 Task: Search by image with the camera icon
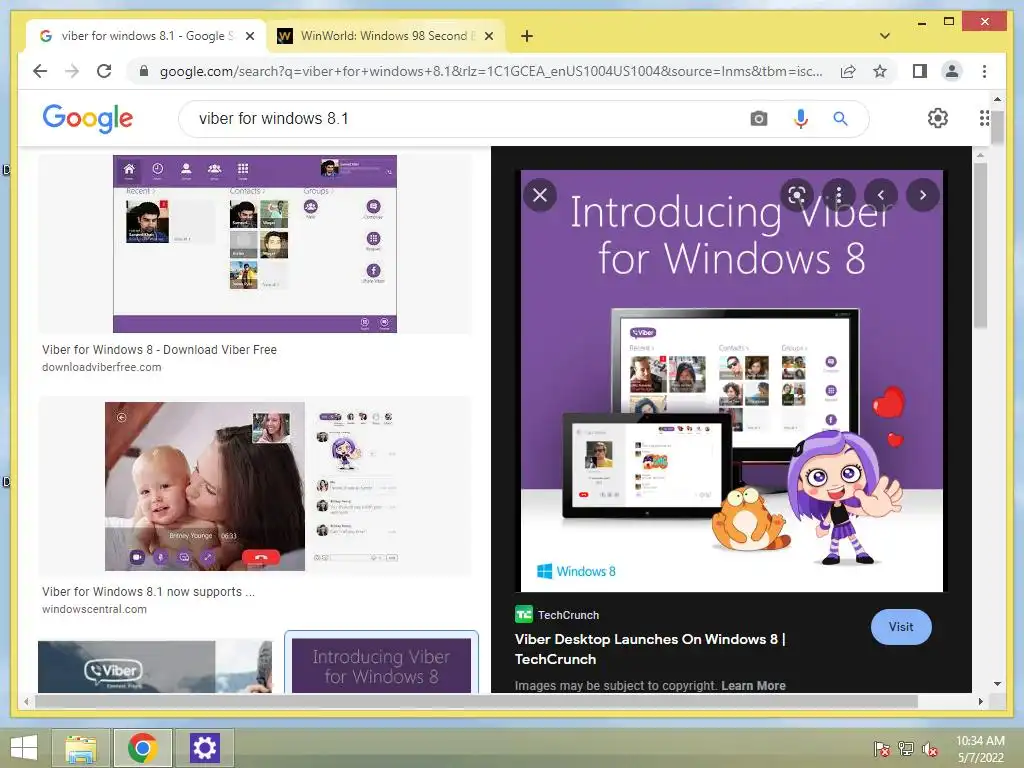tap(759, 119)
